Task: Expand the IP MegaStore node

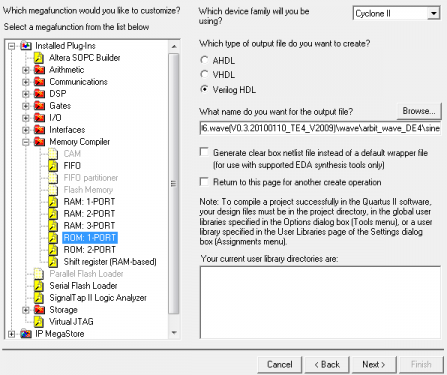Action: click(x=12, y=334)
